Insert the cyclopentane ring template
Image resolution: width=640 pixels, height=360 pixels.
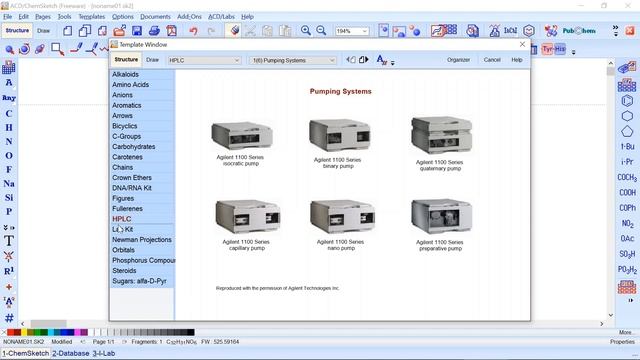coord(627,131)
